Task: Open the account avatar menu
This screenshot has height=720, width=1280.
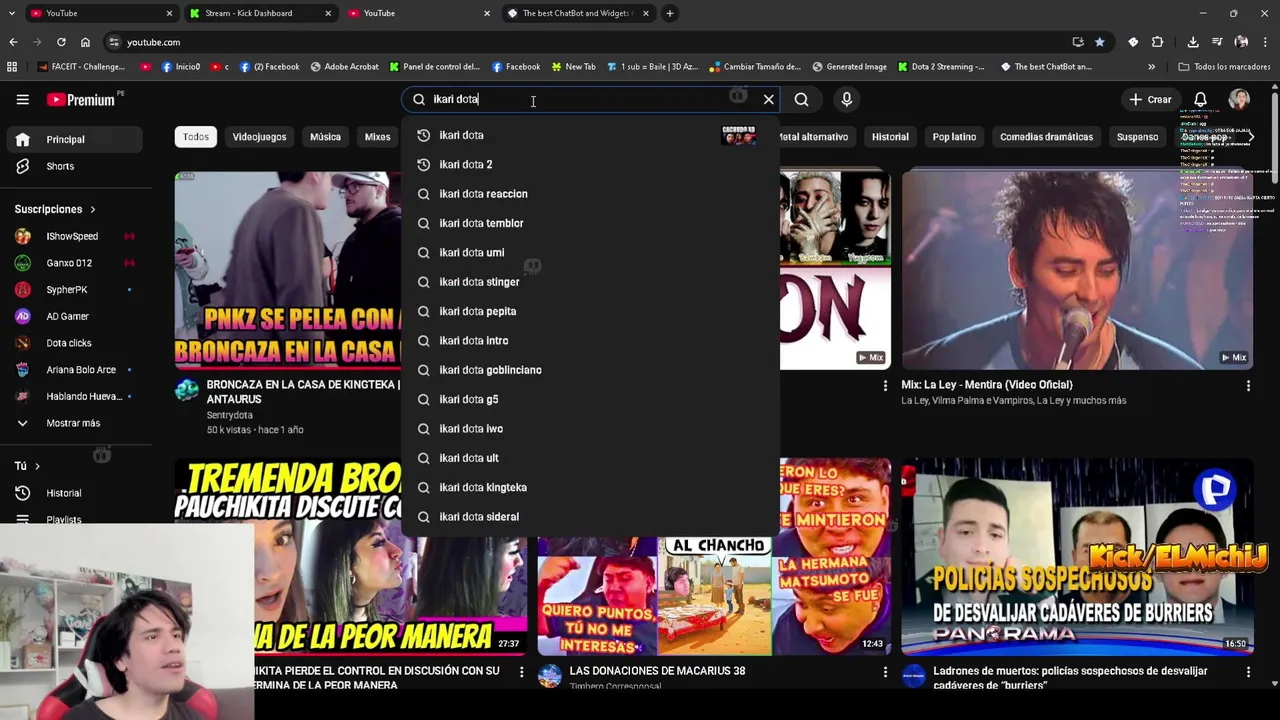Action: click(x=1239, y=99)
